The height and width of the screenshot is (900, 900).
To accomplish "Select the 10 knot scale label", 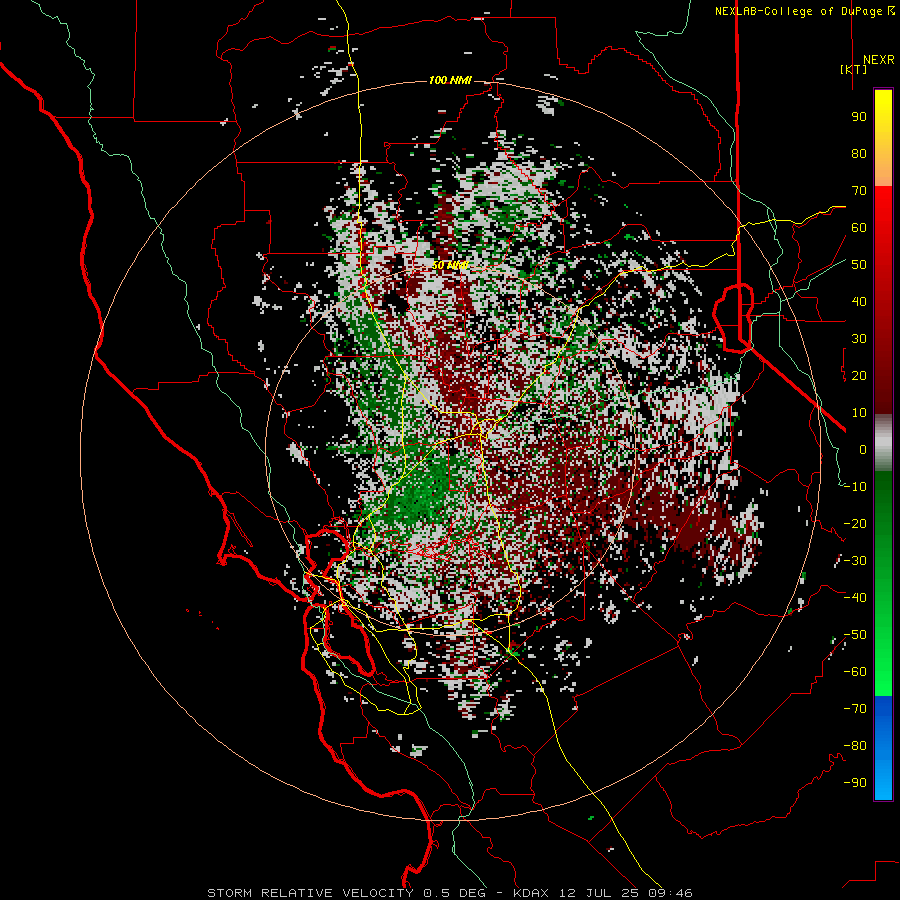I will point(859,413).
